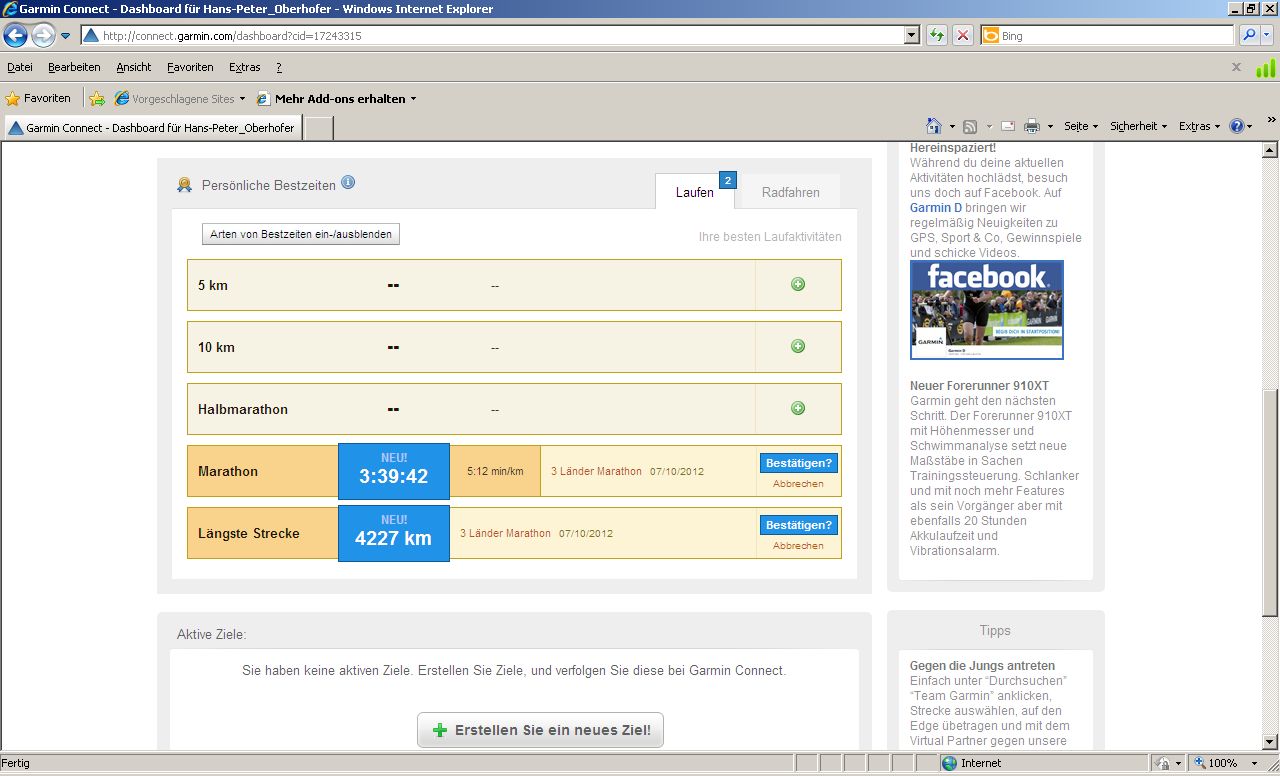Expand the Seite dropdown menu
This screenshot has width=1280, height=776.
[1080, 126]
